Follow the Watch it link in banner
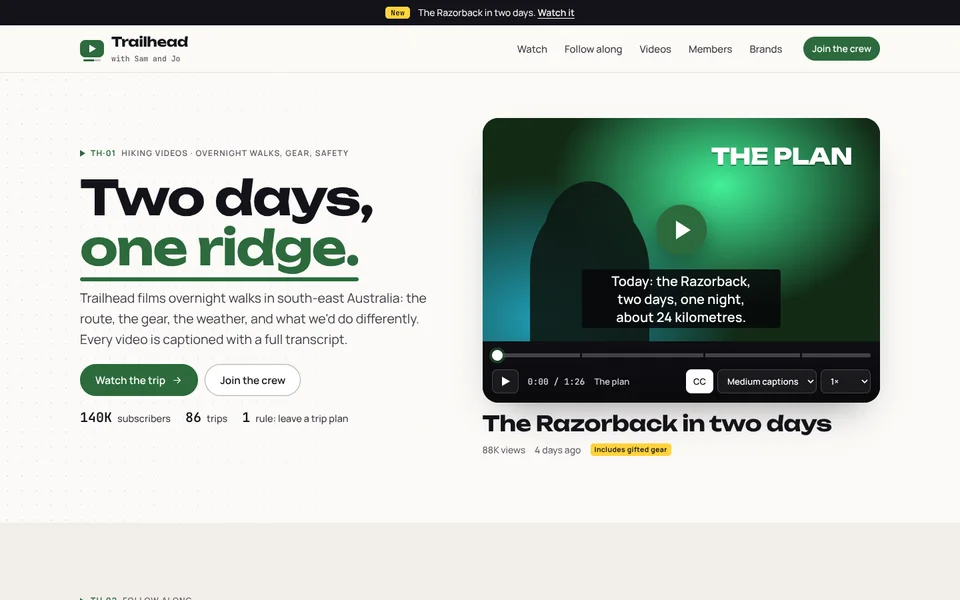960x600 pixels. pyautogui.click(x=556, y=13)
